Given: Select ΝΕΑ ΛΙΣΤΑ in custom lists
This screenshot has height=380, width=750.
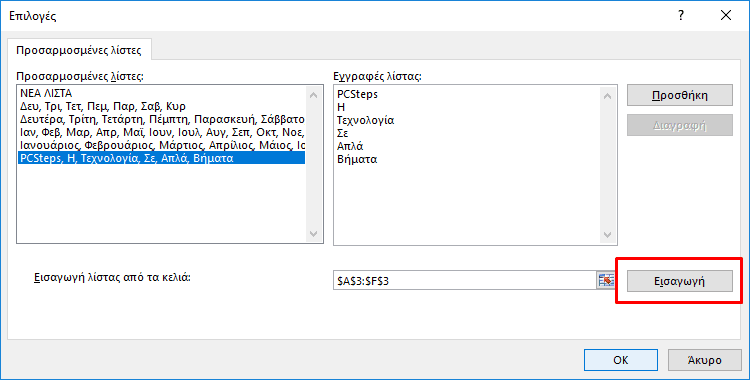Looking at the screenshot, I should 162,93.
